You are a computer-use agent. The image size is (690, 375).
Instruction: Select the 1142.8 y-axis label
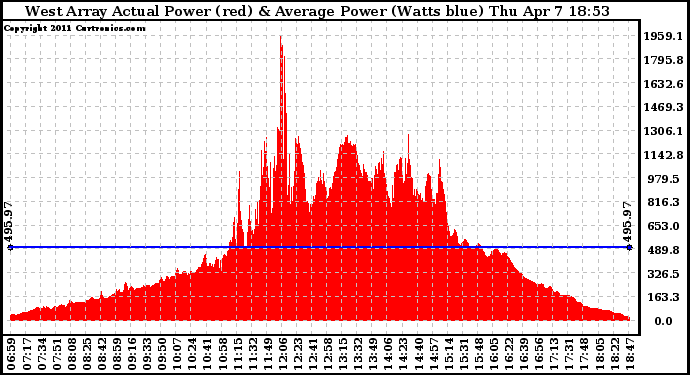(663, 155)
